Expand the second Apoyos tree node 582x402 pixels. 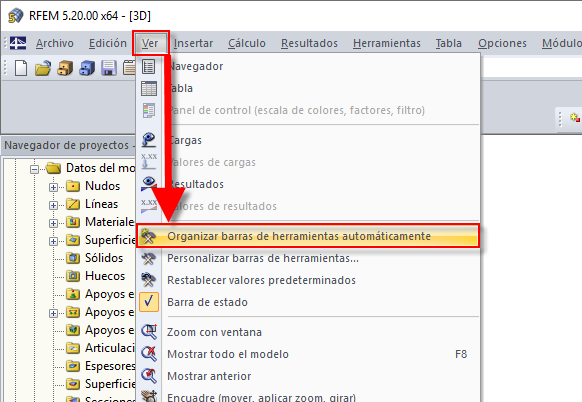pyautogui.click(x=53, y=313)
